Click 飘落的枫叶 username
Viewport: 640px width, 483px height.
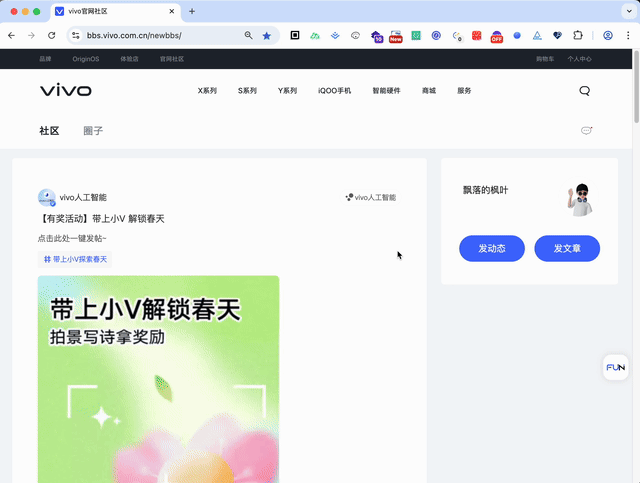point(485,190)
